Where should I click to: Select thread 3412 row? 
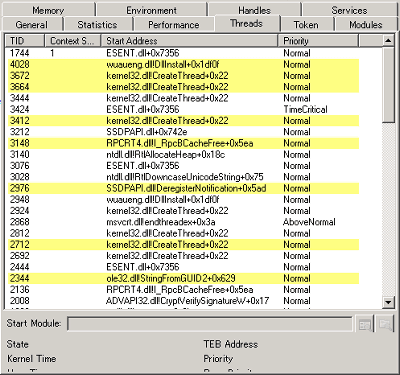coord(183,121)
